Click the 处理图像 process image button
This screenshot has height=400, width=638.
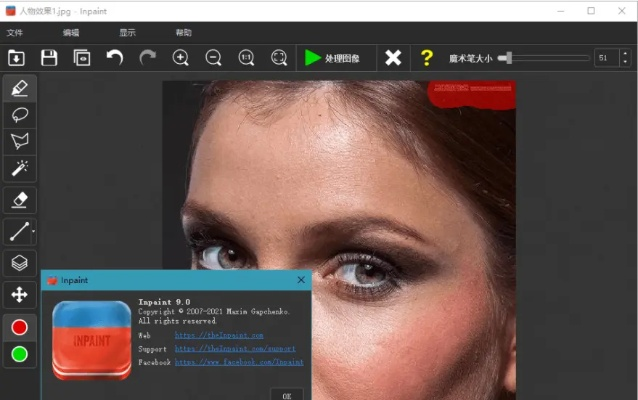coord(339,58)
